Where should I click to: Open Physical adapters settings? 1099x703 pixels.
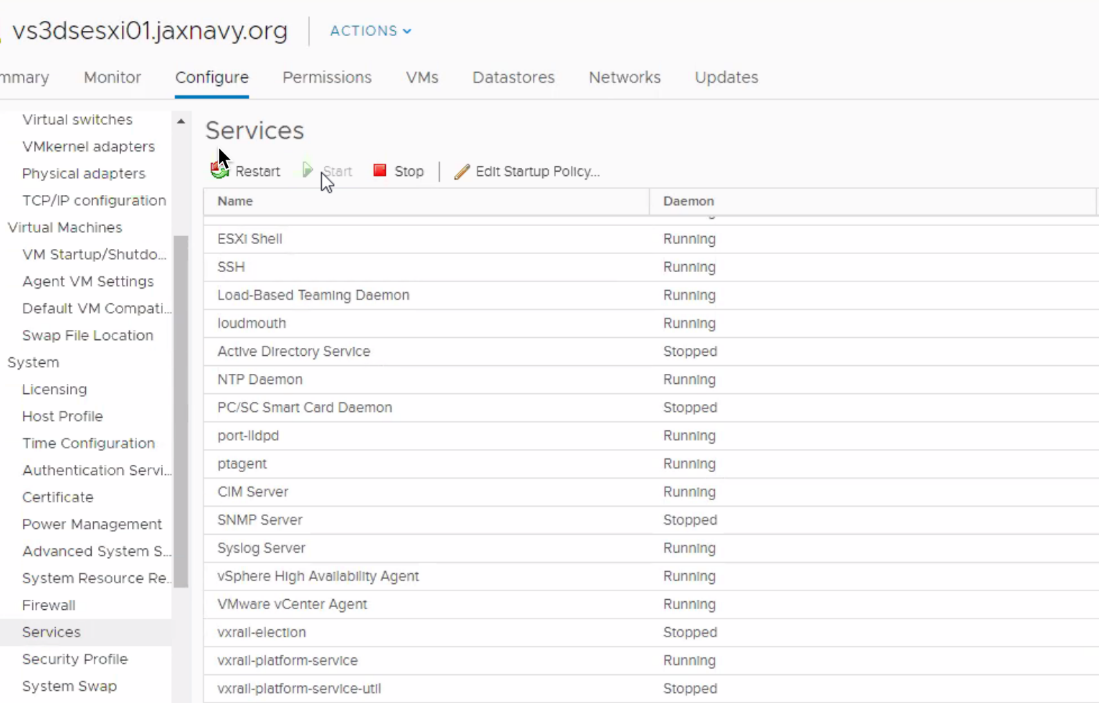click(83, 173)
